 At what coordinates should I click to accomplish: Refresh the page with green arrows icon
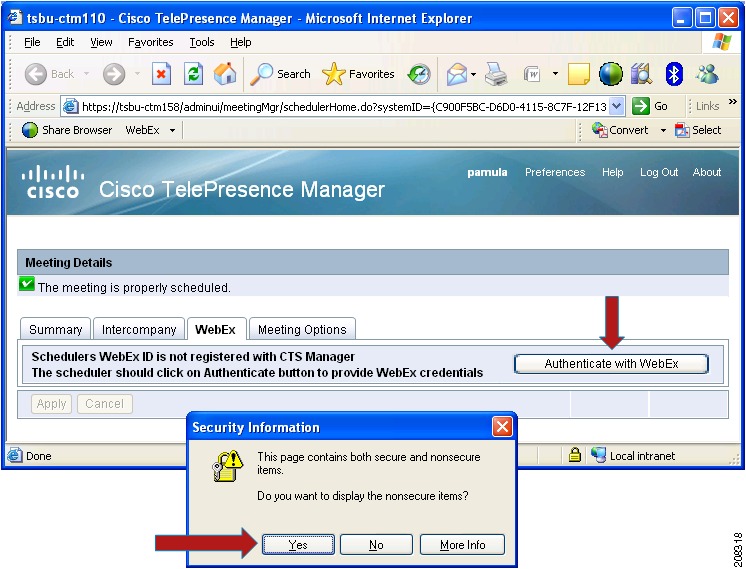pos(193,74)
